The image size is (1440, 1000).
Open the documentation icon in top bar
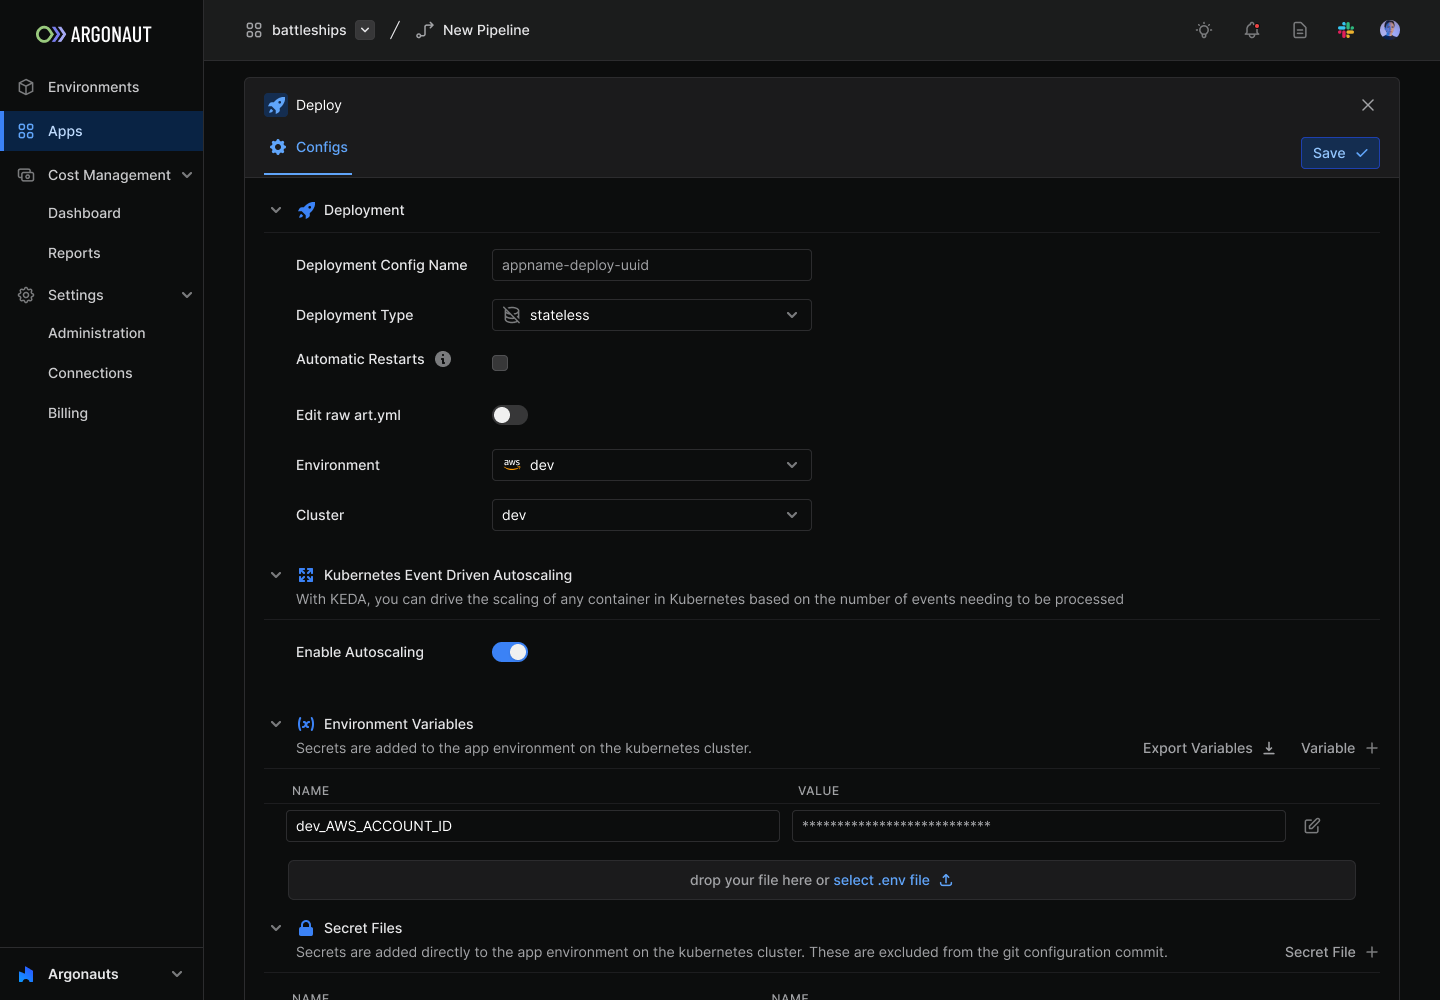tap(1299, 30)
